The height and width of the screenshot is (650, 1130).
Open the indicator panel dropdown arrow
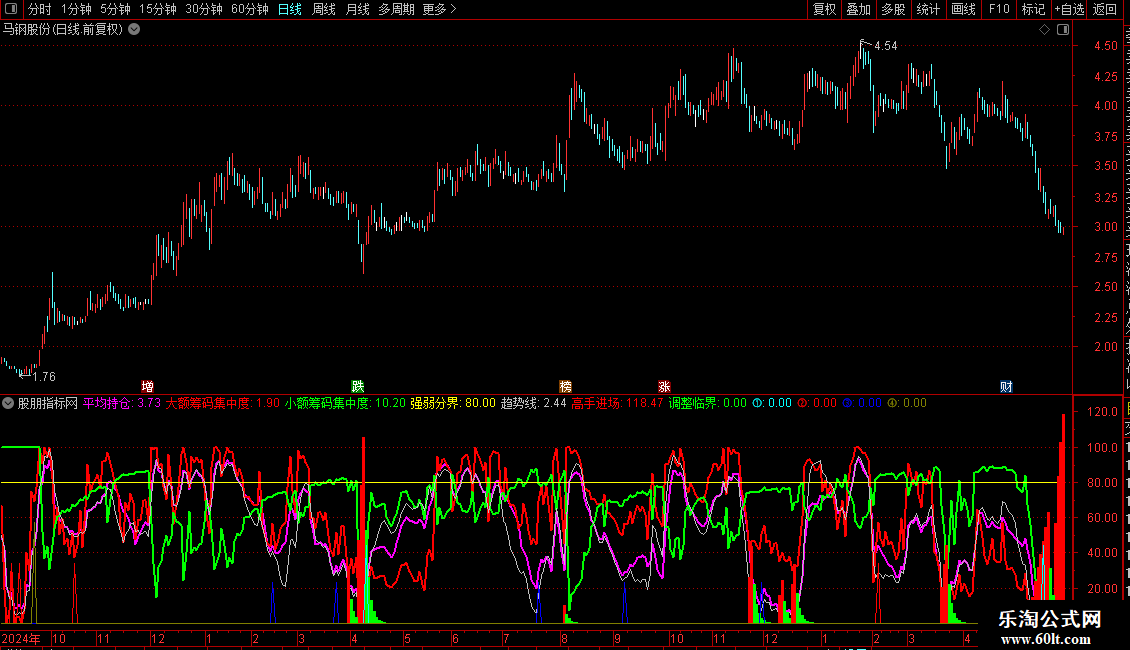point(8,404)
